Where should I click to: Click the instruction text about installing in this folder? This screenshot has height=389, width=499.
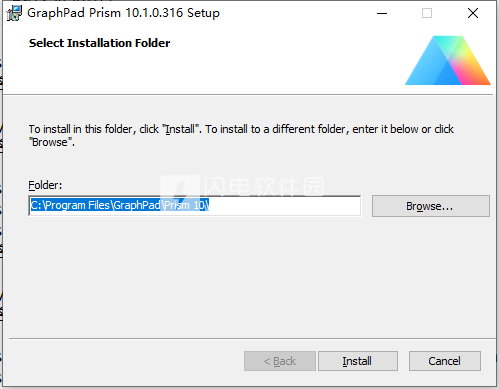click(241, 135)
